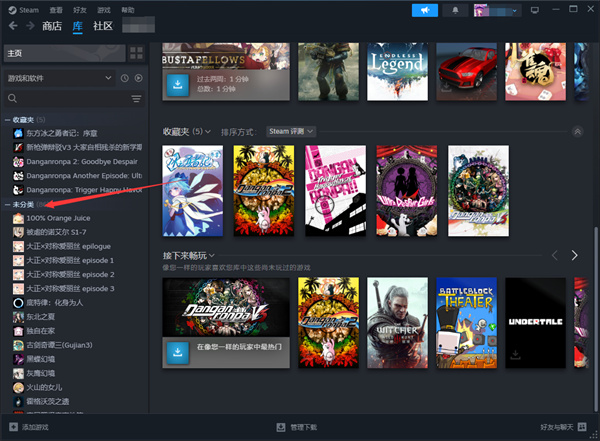Go forward with the right arrow
Screen dimensions: 600x441
(x=30, y=26)
